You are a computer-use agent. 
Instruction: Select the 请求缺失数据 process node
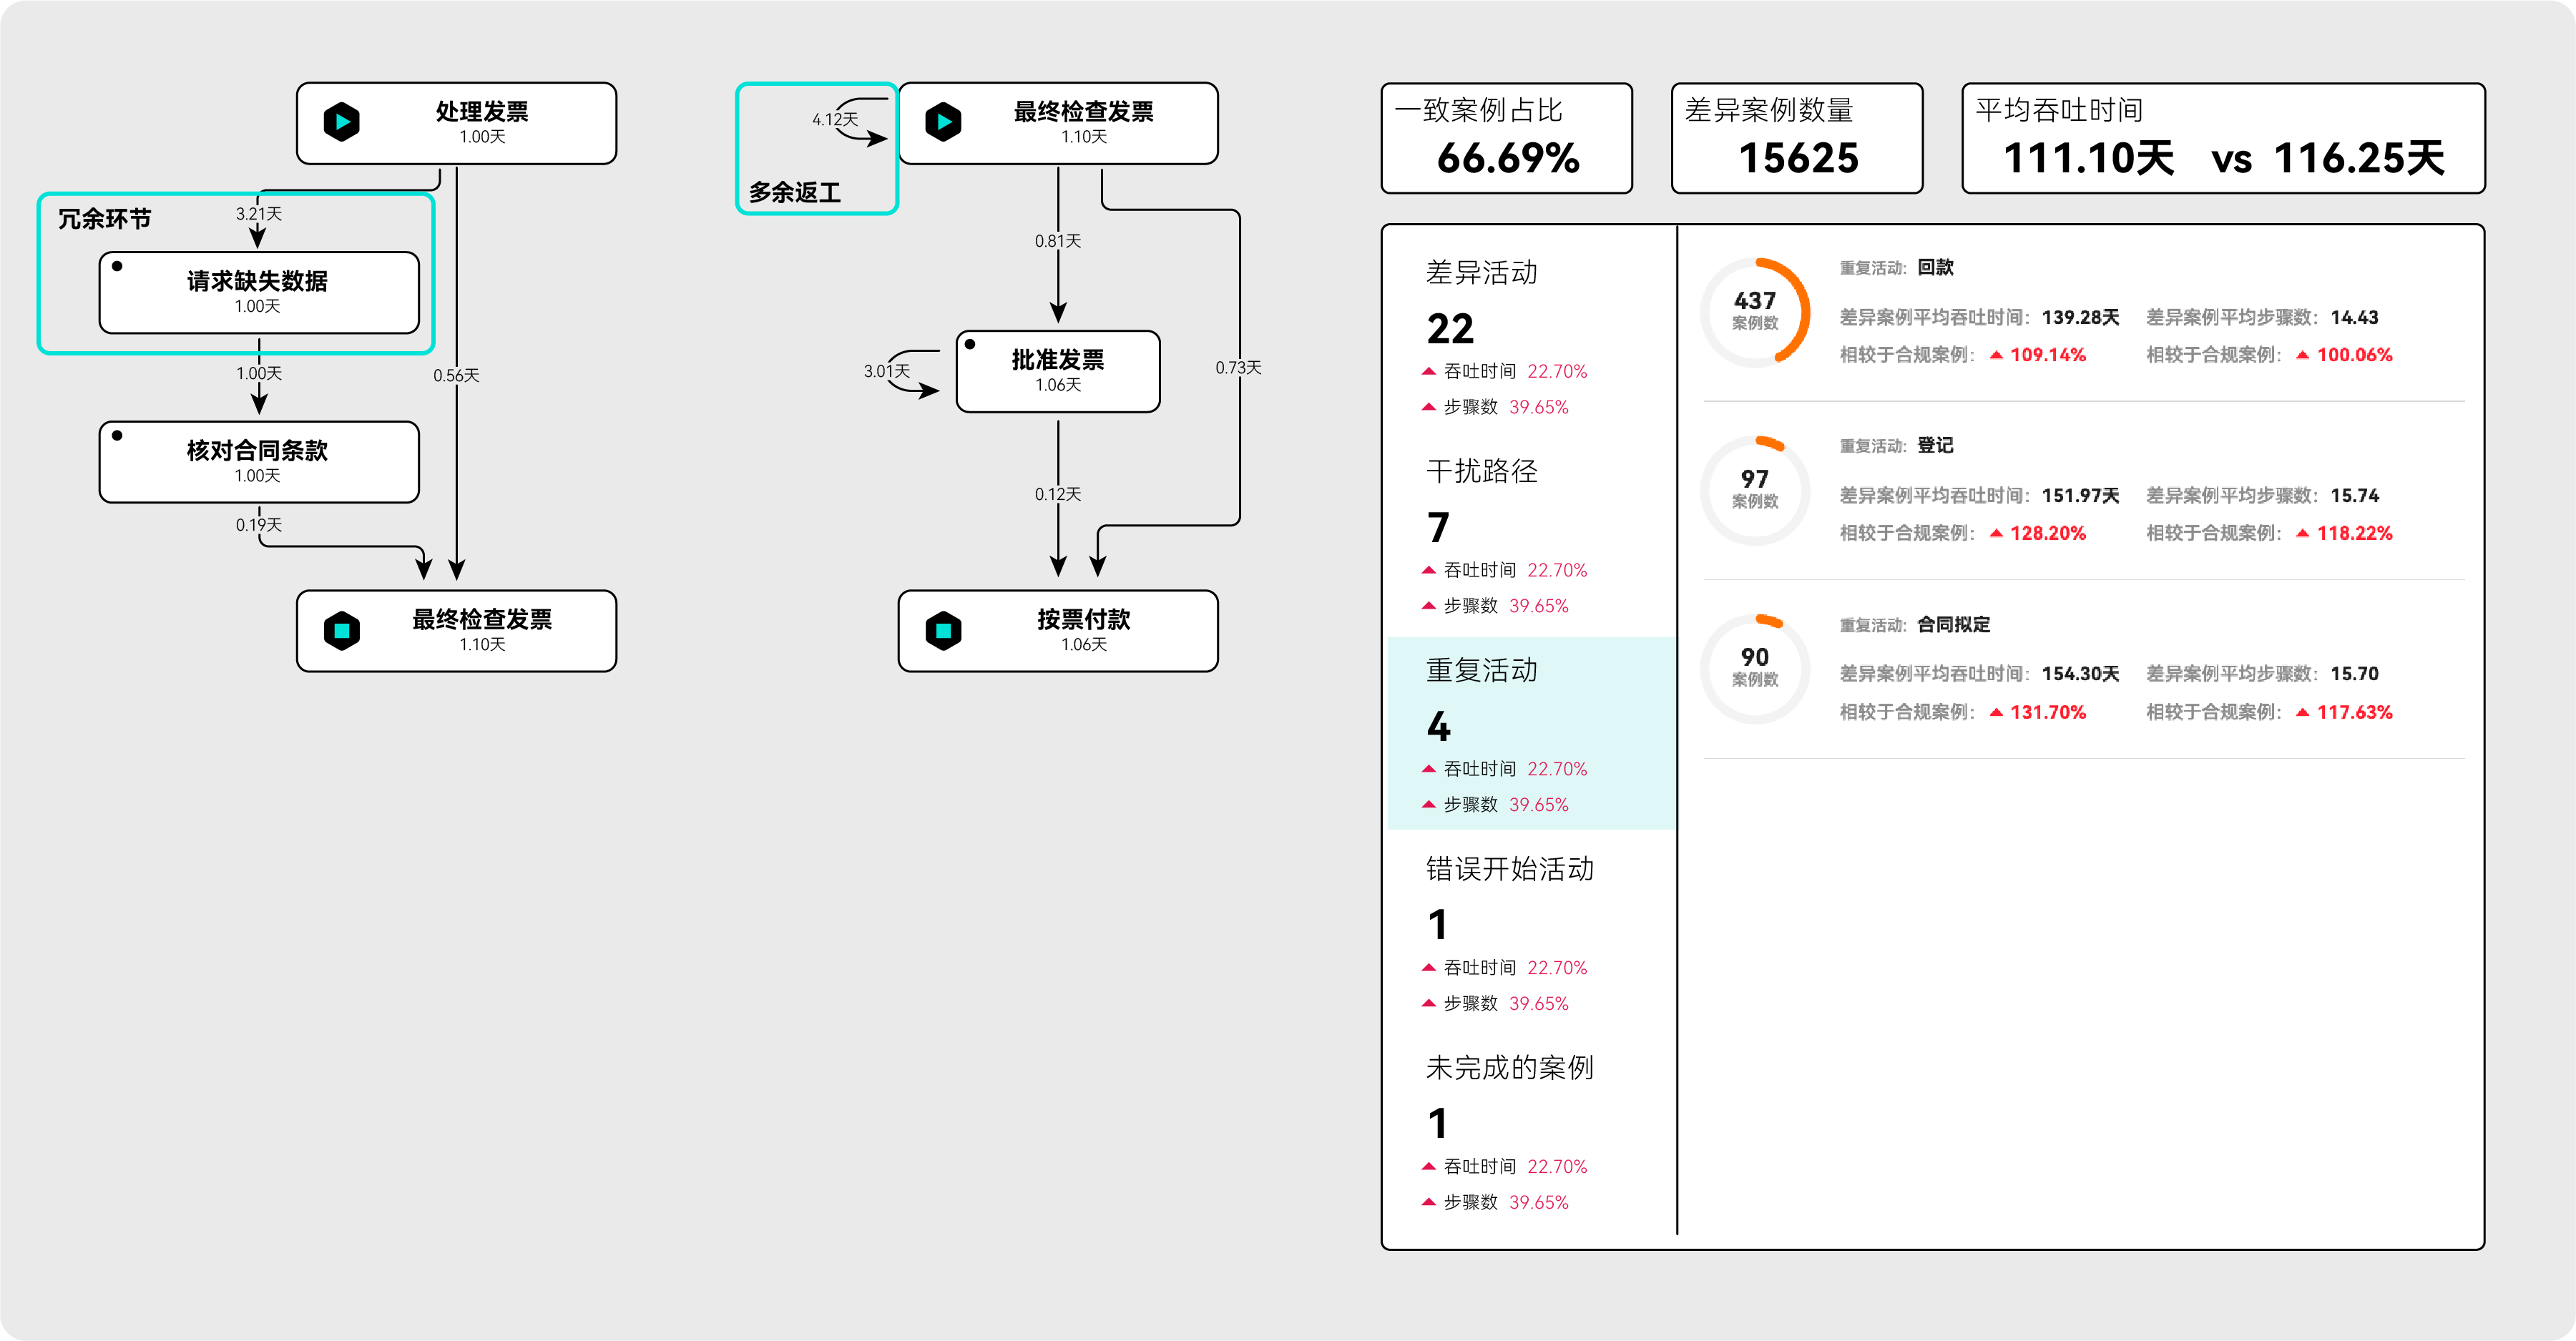pyautogui.click(x=259, y=292)
